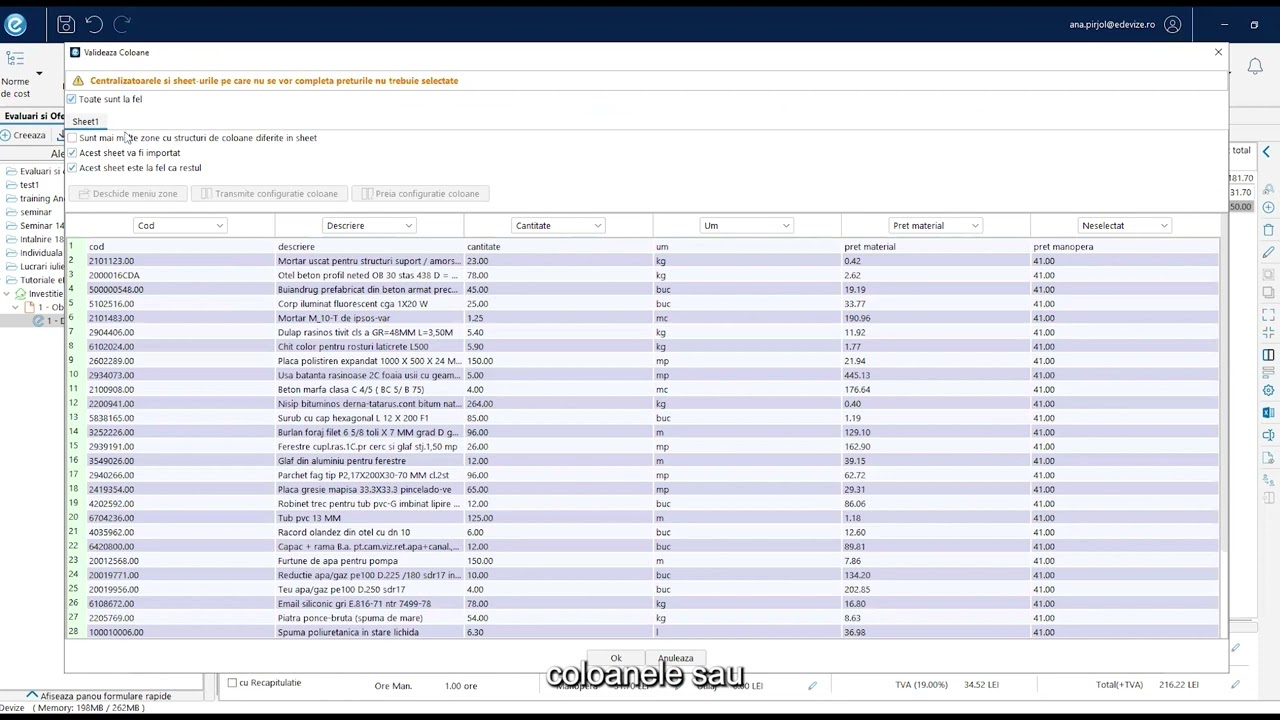Click the column layout sidebar icon

[1268, 354]
